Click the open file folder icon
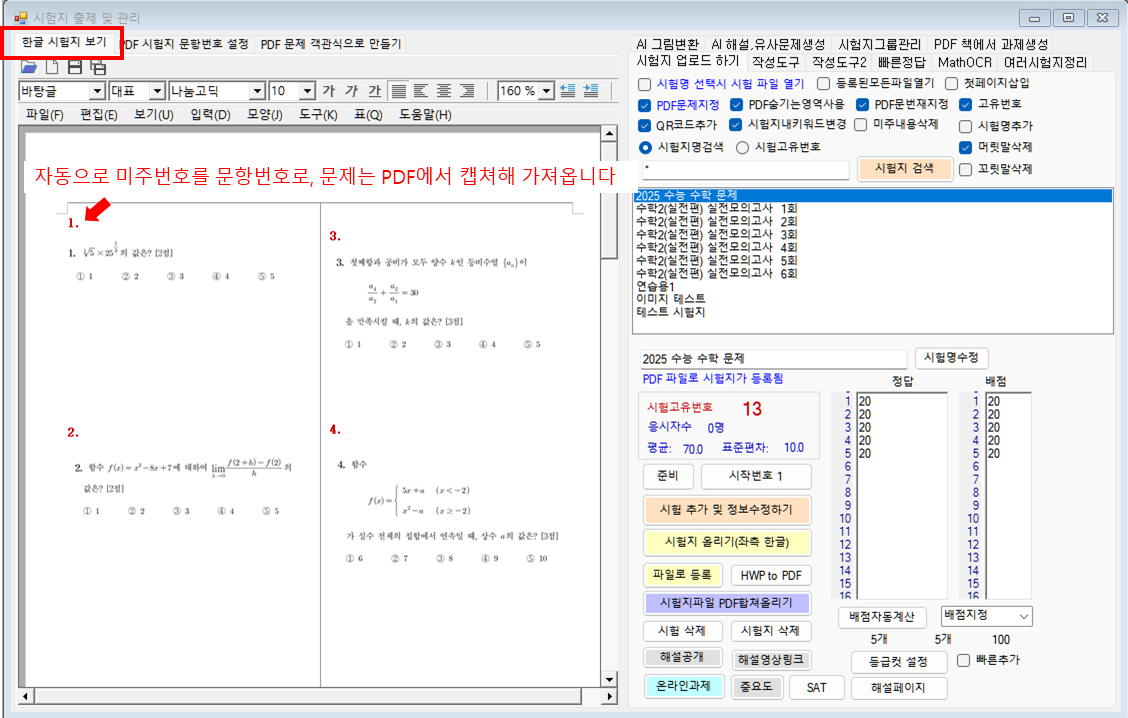This screenshot has height=718, width=1128. pyautogui.click(x=29, y=67)
